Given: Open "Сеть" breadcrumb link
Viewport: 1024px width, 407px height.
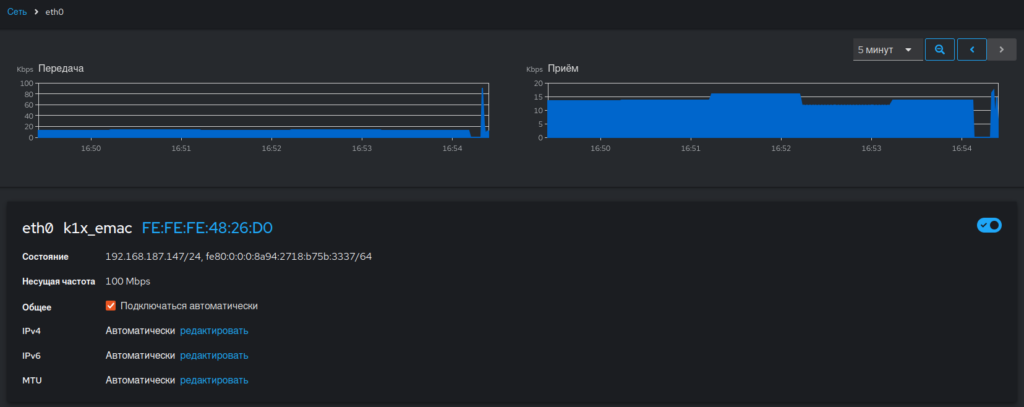Looking at the screenshot, I should (x=17, y=12).
